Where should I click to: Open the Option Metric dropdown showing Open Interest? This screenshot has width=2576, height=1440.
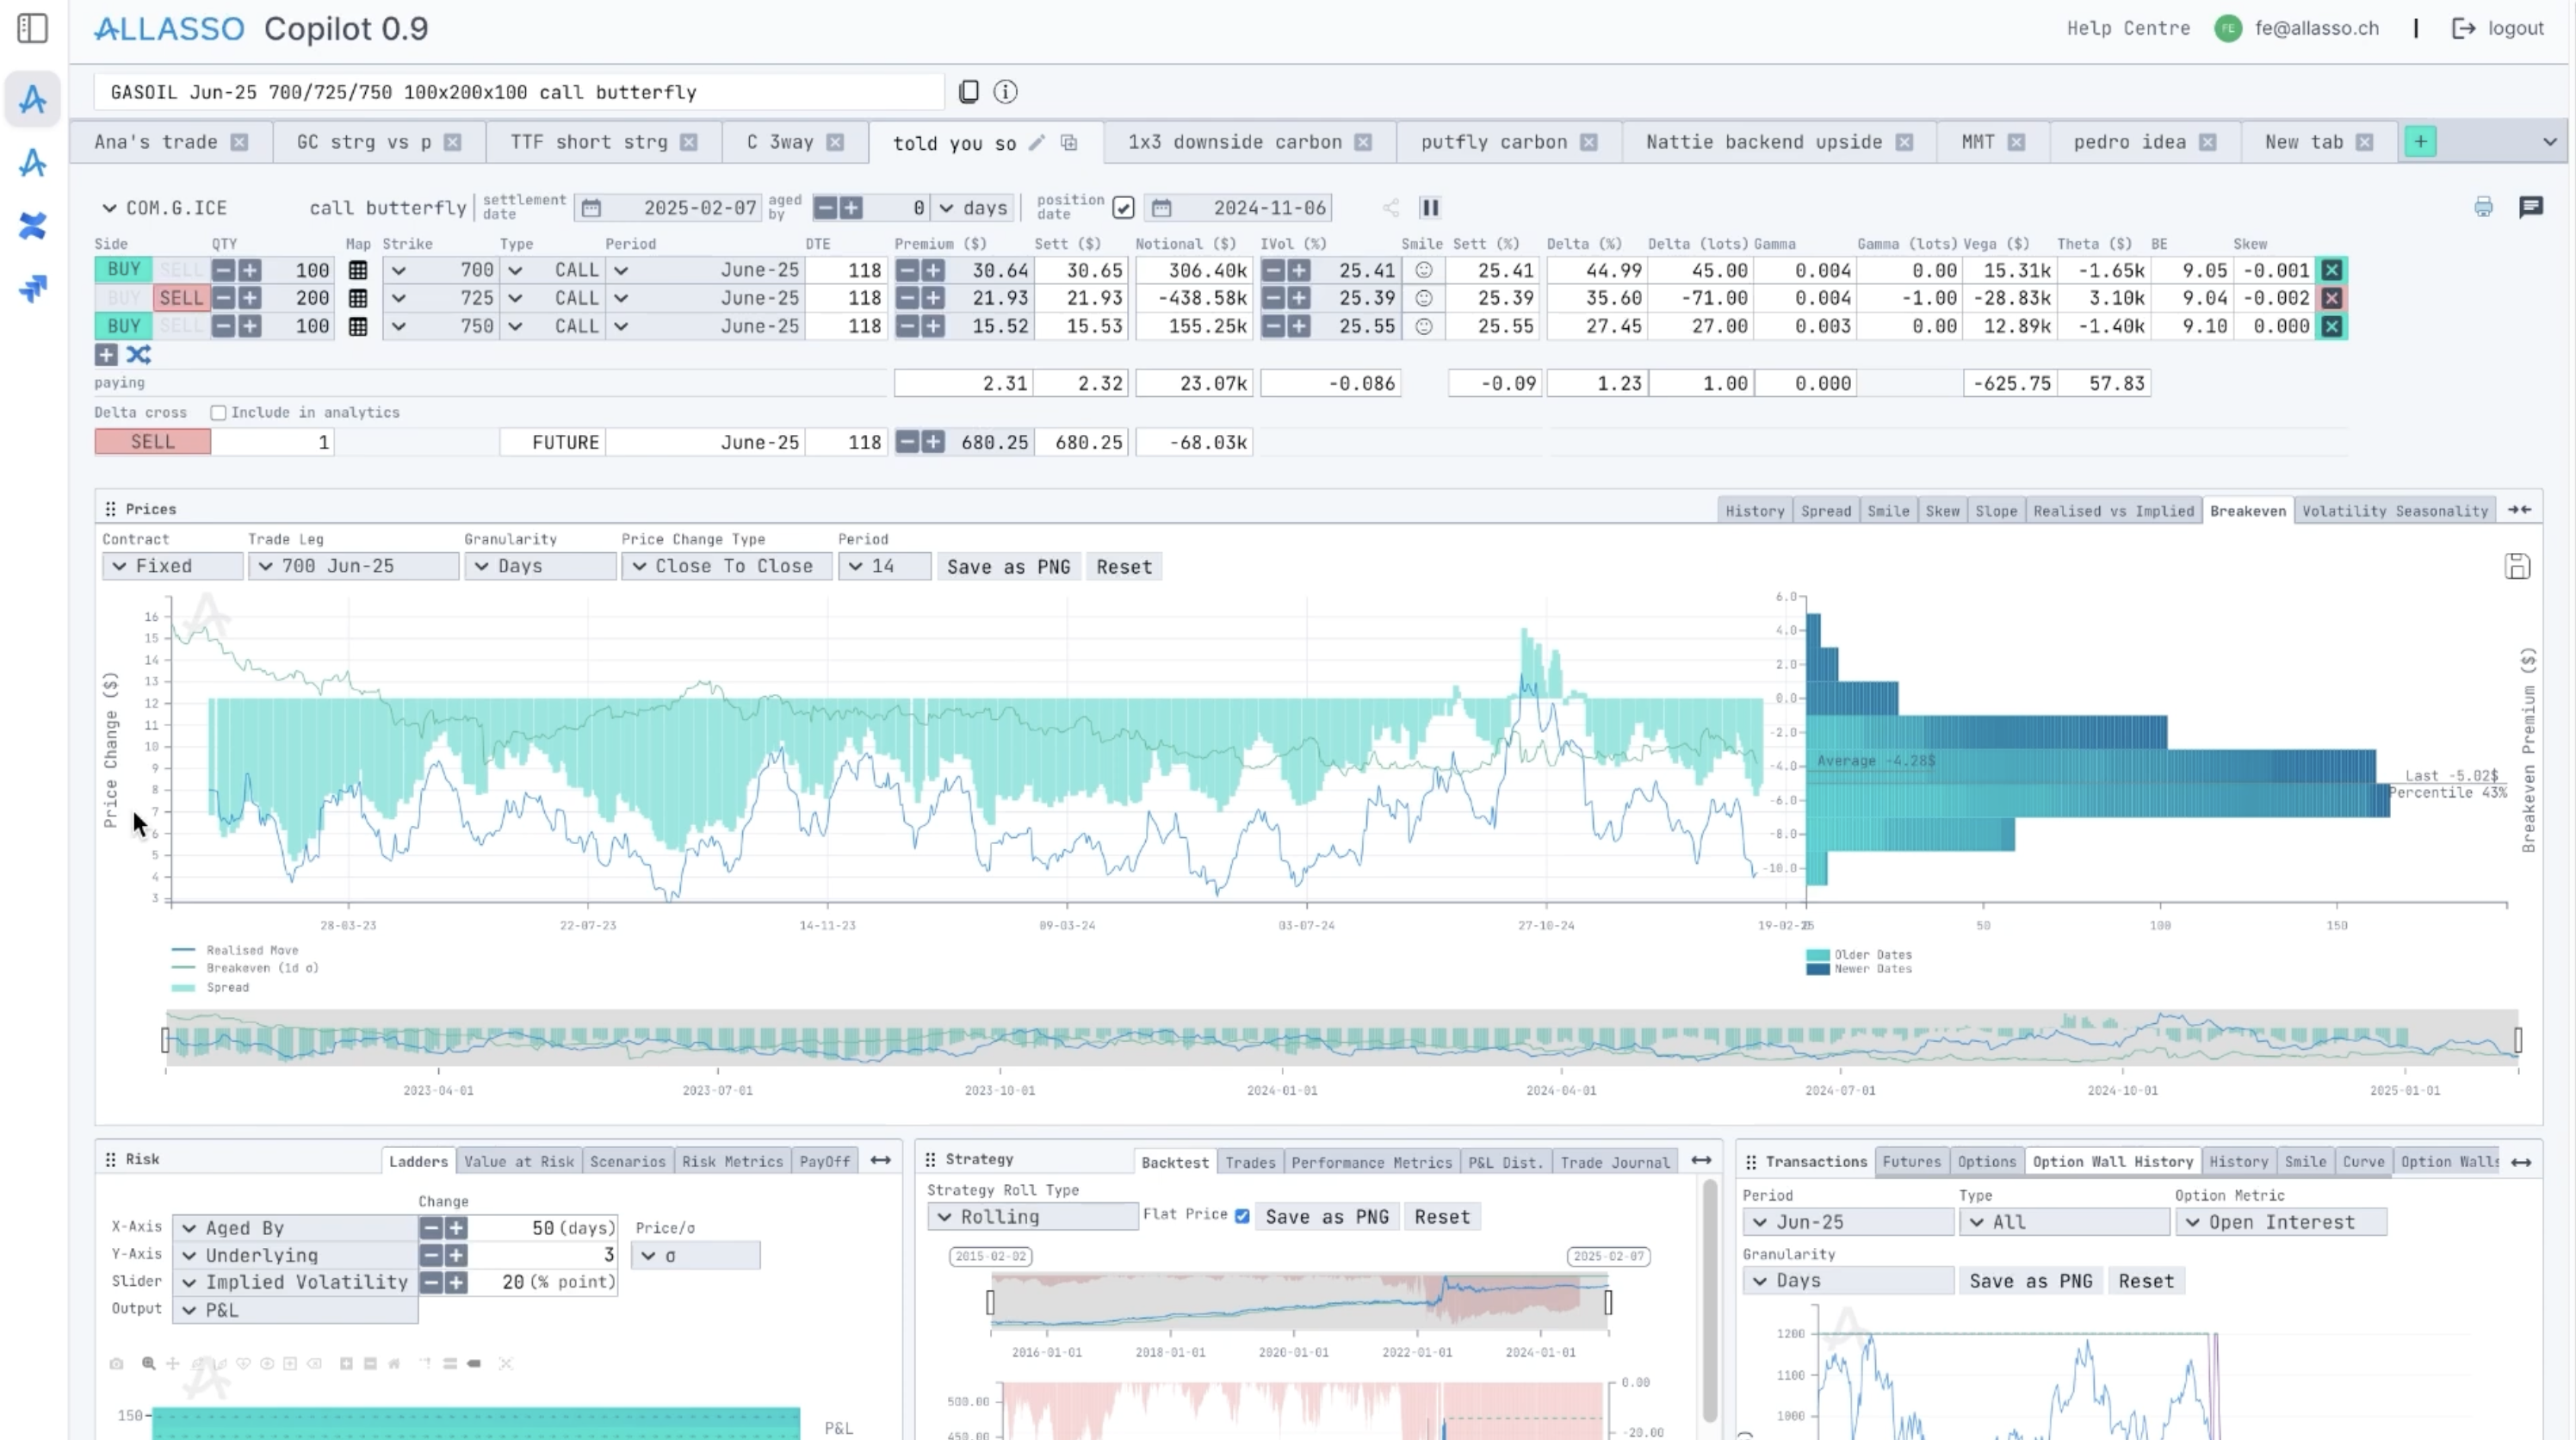coord(2283,1222)
